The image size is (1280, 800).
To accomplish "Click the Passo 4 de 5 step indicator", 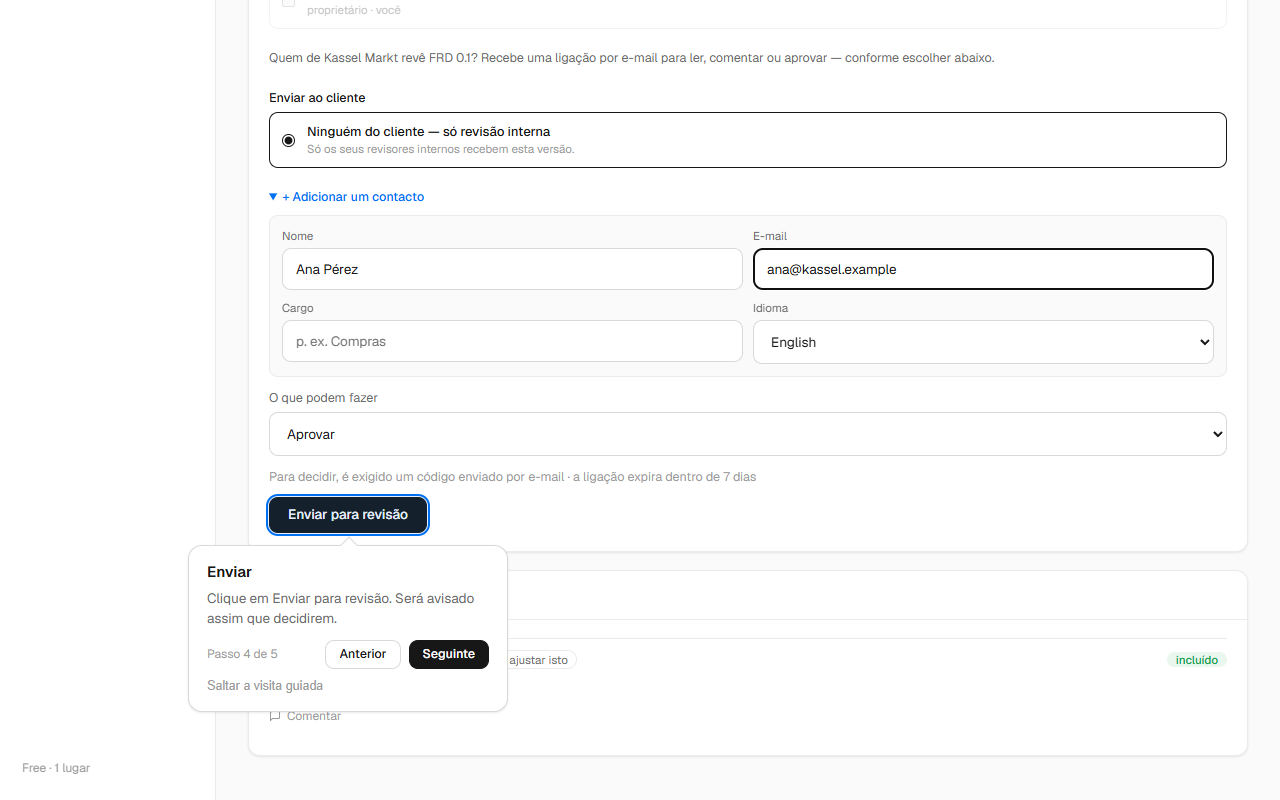I will tap(242, 654).
